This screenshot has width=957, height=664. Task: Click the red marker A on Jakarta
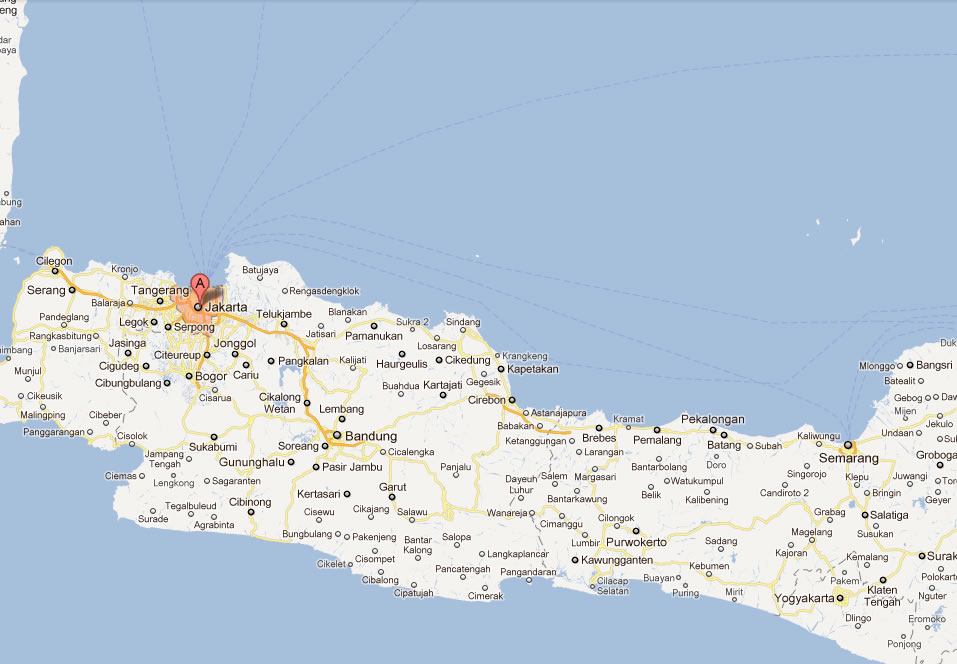[x=199, y=285]
